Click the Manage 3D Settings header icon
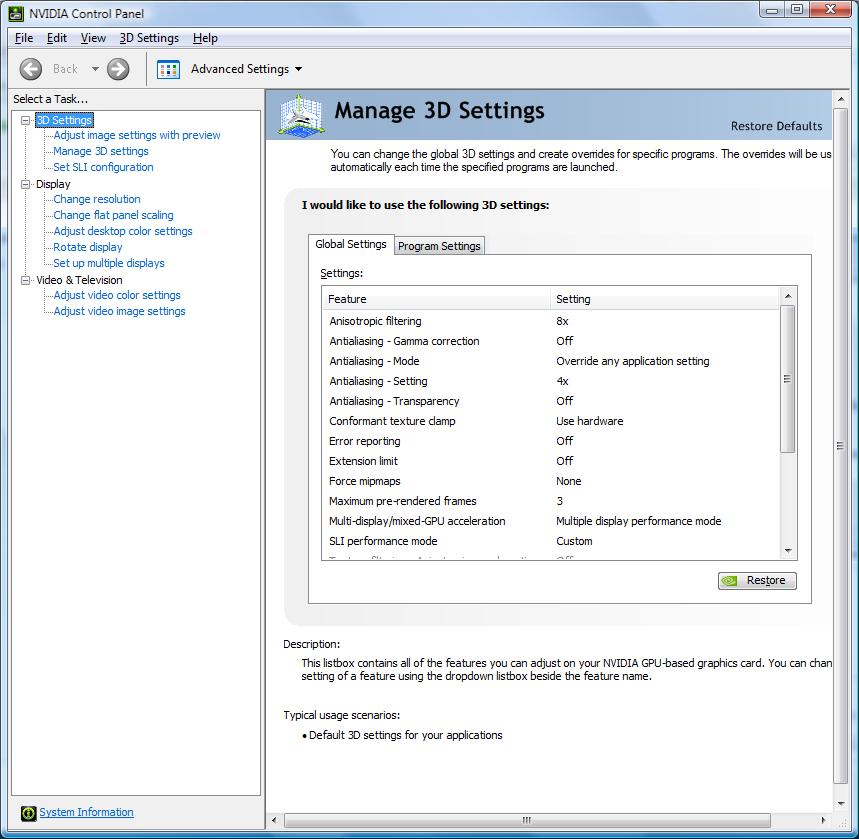 300,115
